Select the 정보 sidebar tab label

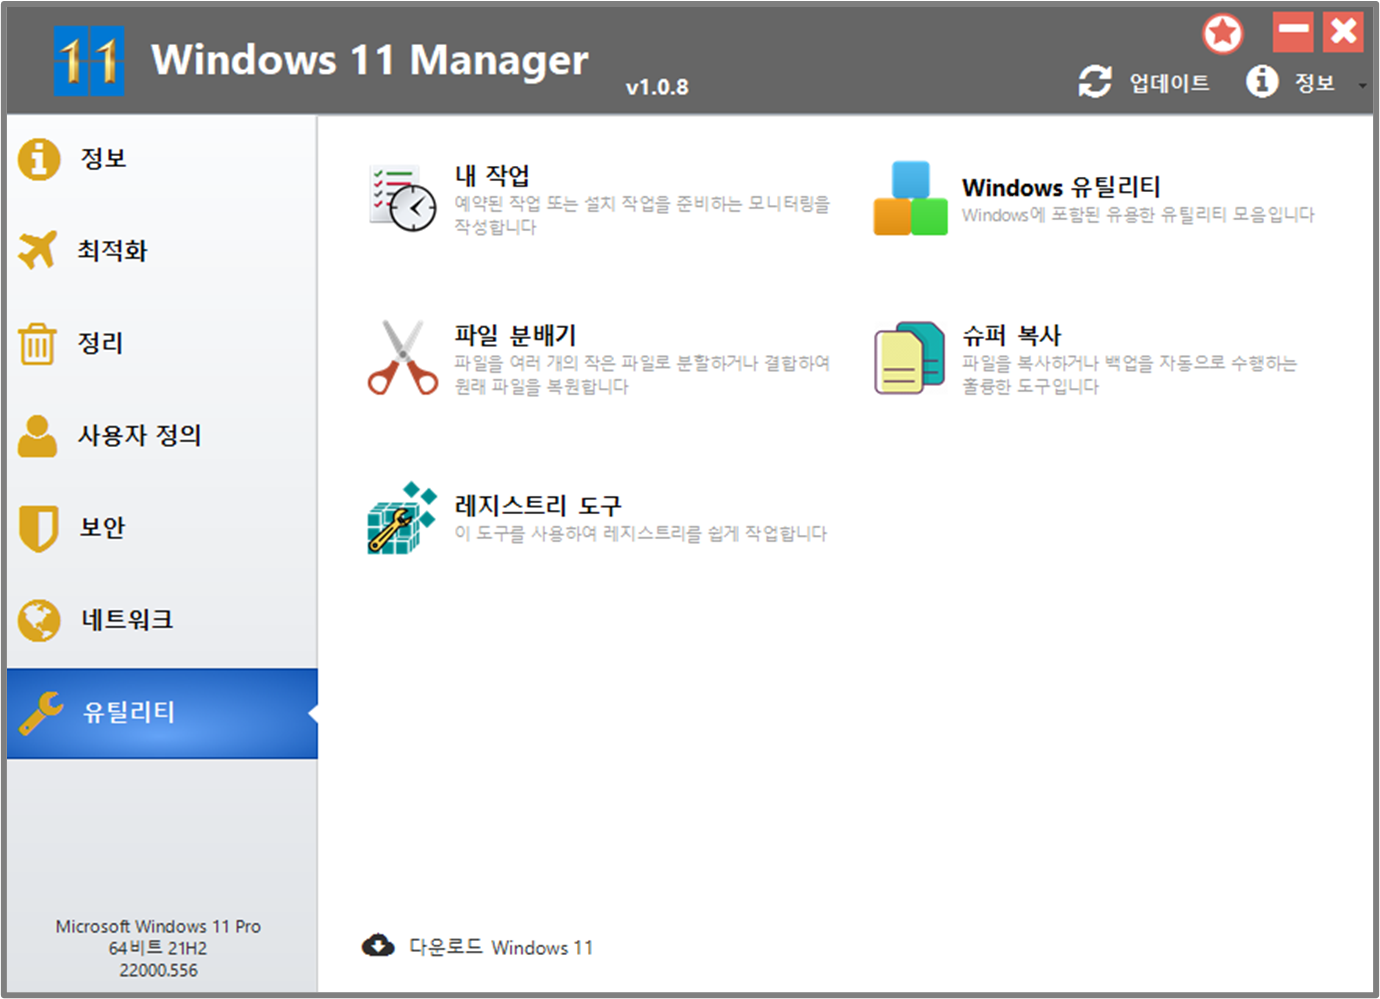pos(104,158)
